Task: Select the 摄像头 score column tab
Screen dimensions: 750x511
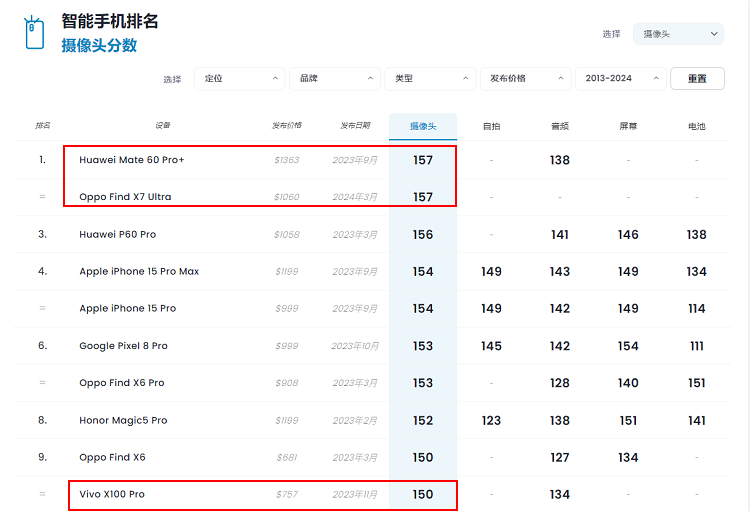Action: pyautogui.click(x=423, y=126)
